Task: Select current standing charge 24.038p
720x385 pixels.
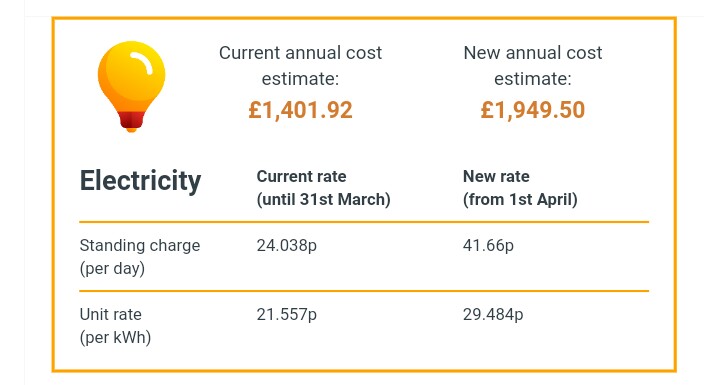Action: coord(287,246)
